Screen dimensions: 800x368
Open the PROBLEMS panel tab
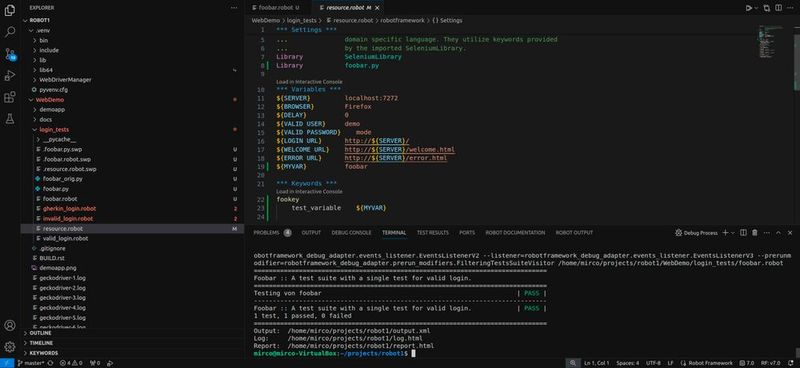pos(272,232)
